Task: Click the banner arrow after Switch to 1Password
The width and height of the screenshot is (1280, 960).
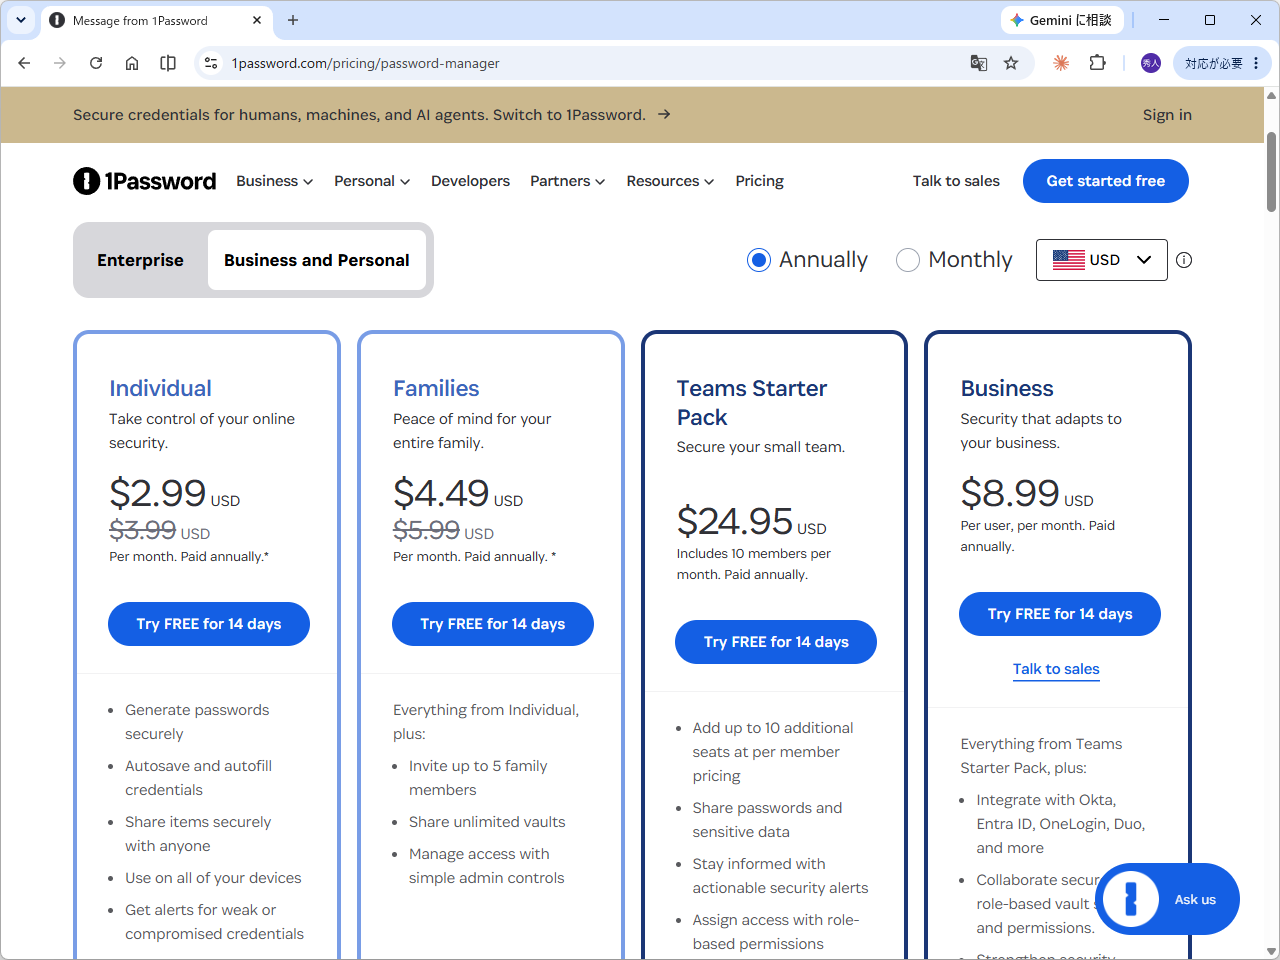Action: click(664, 114)
